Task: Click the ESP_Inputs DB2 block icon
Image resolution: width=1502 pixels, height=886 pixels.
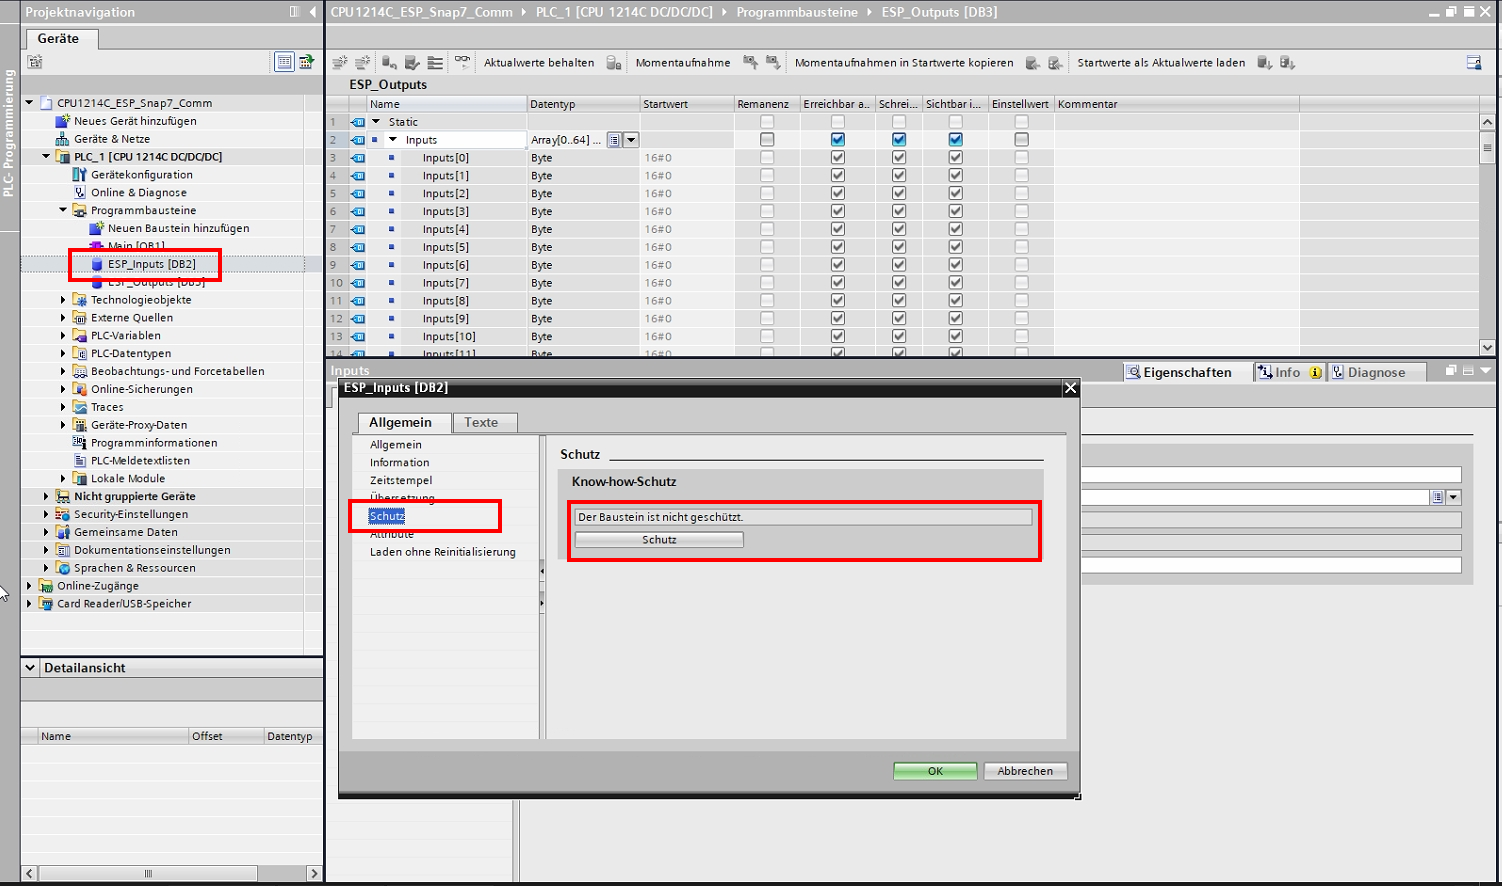Action: tap(97, 265)
